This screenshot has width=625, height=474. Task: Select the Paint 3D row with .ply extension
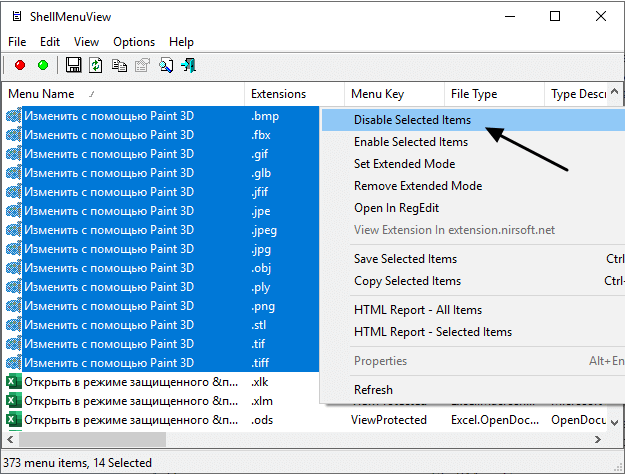[163, 287]
